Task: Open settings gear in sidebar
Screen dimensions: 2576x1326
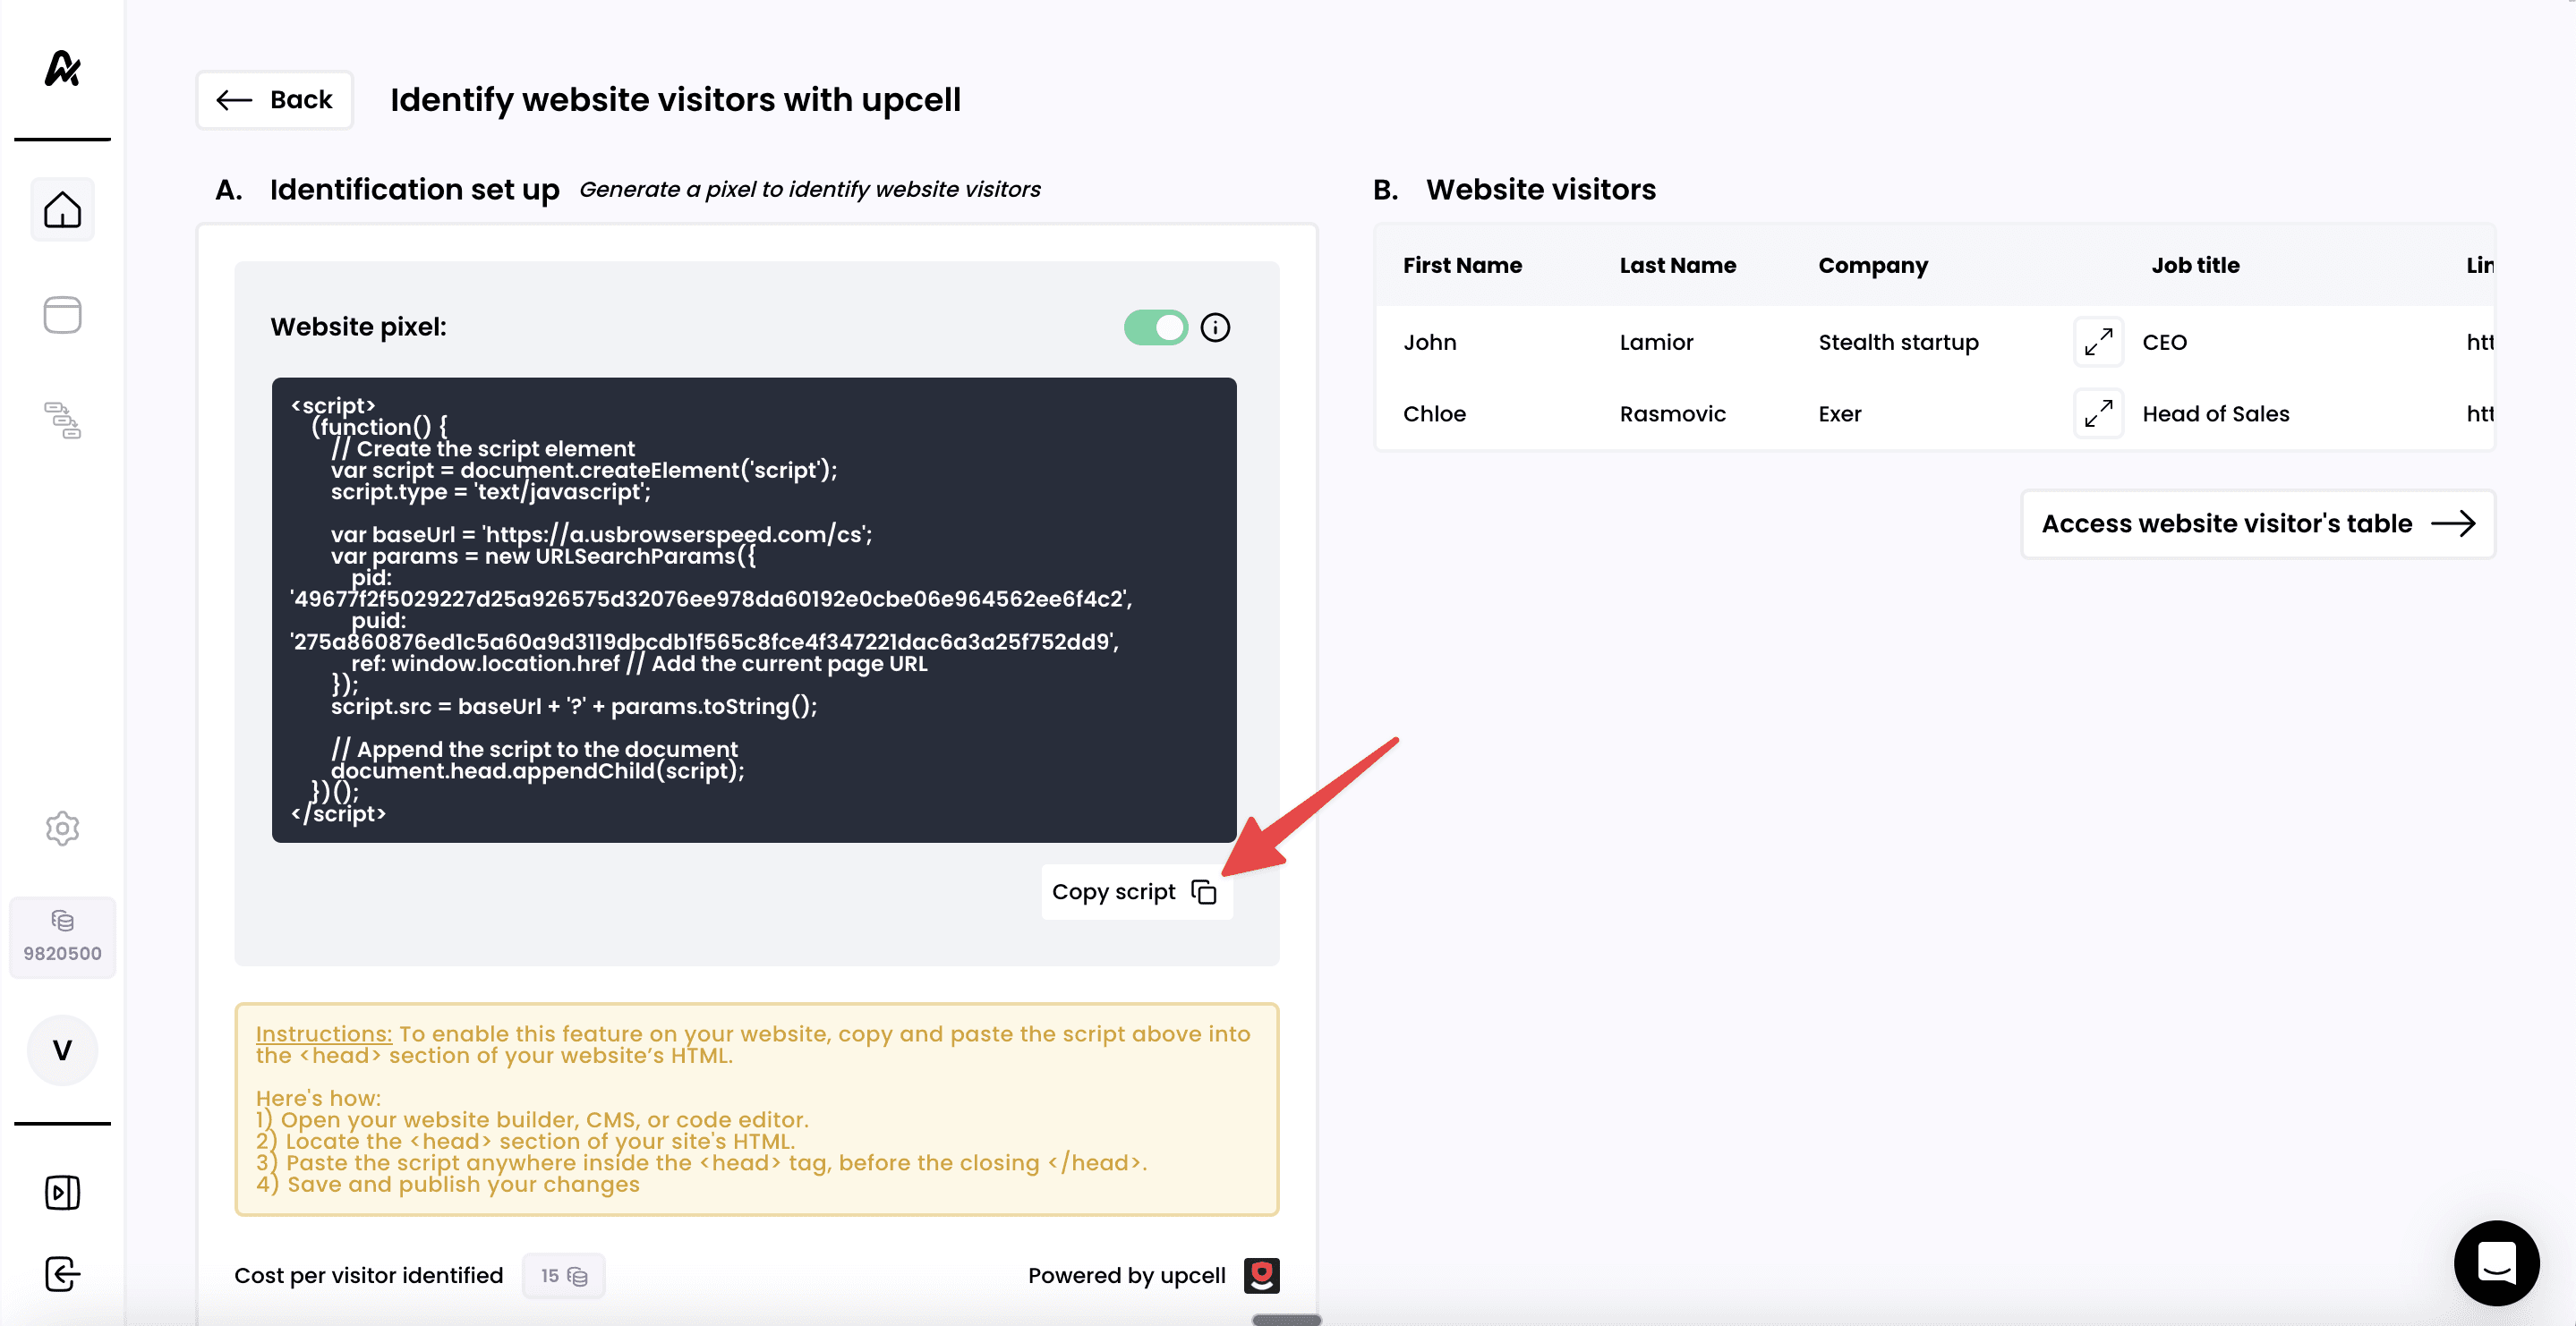Action: pos(62,828)
